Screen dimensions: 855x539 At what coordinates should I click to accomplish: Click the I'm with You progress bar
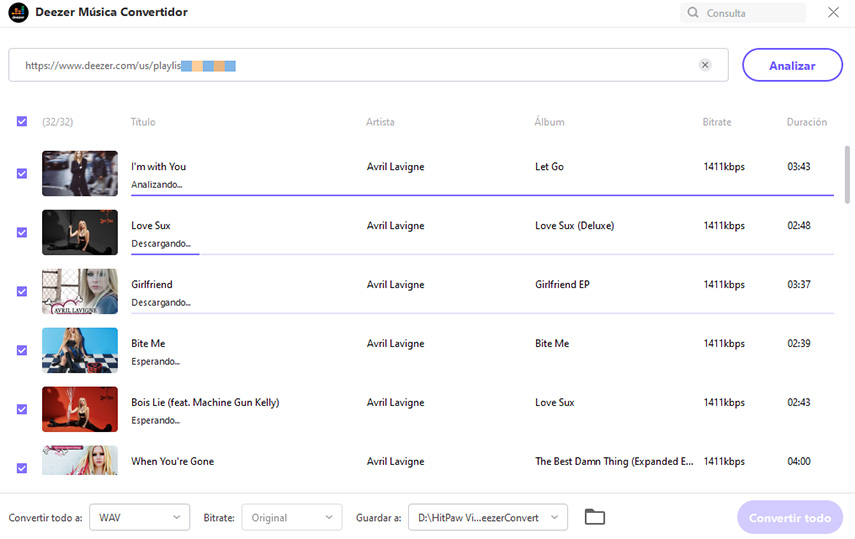[483, 195]
